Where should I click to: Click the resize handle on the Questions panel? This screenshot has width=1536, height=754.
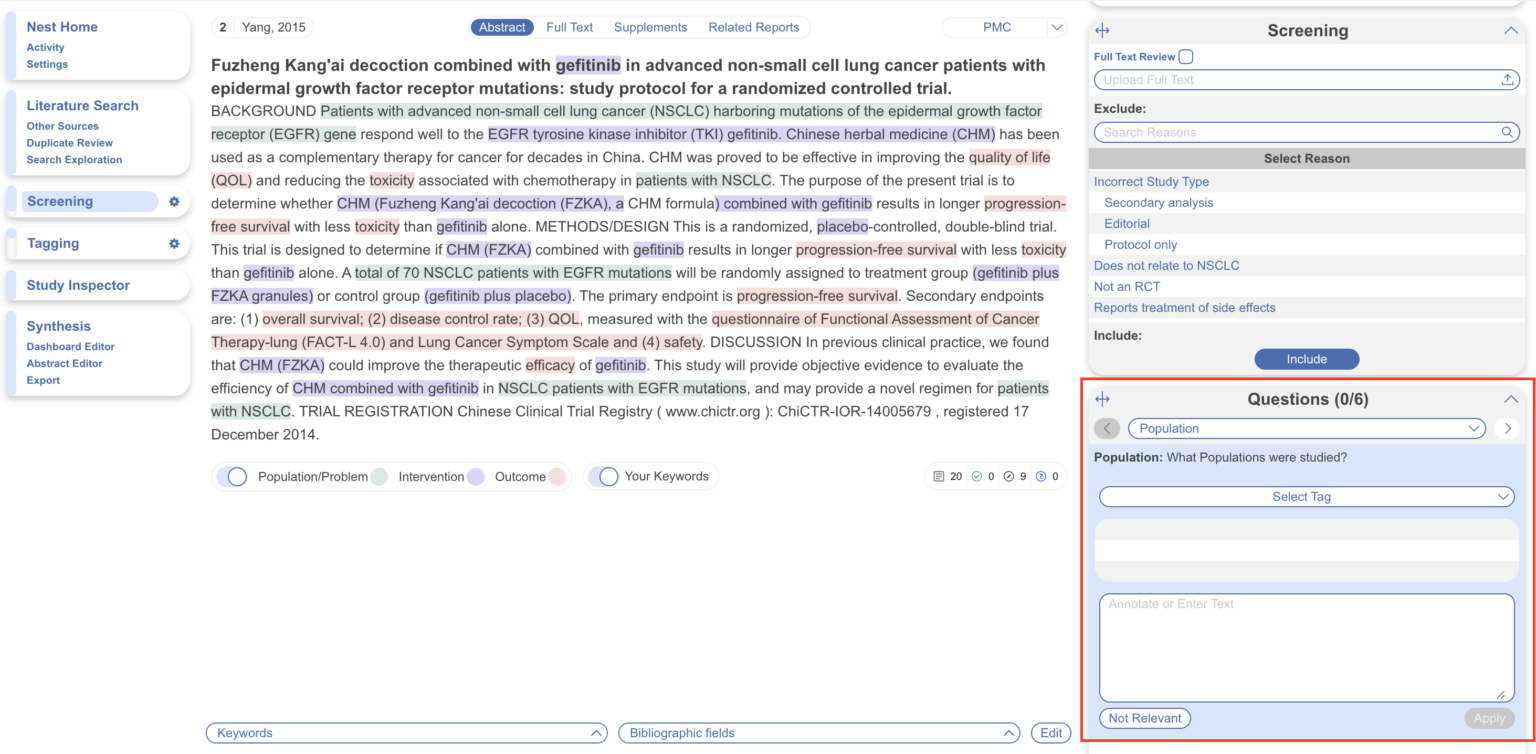tap(1102, 398)
